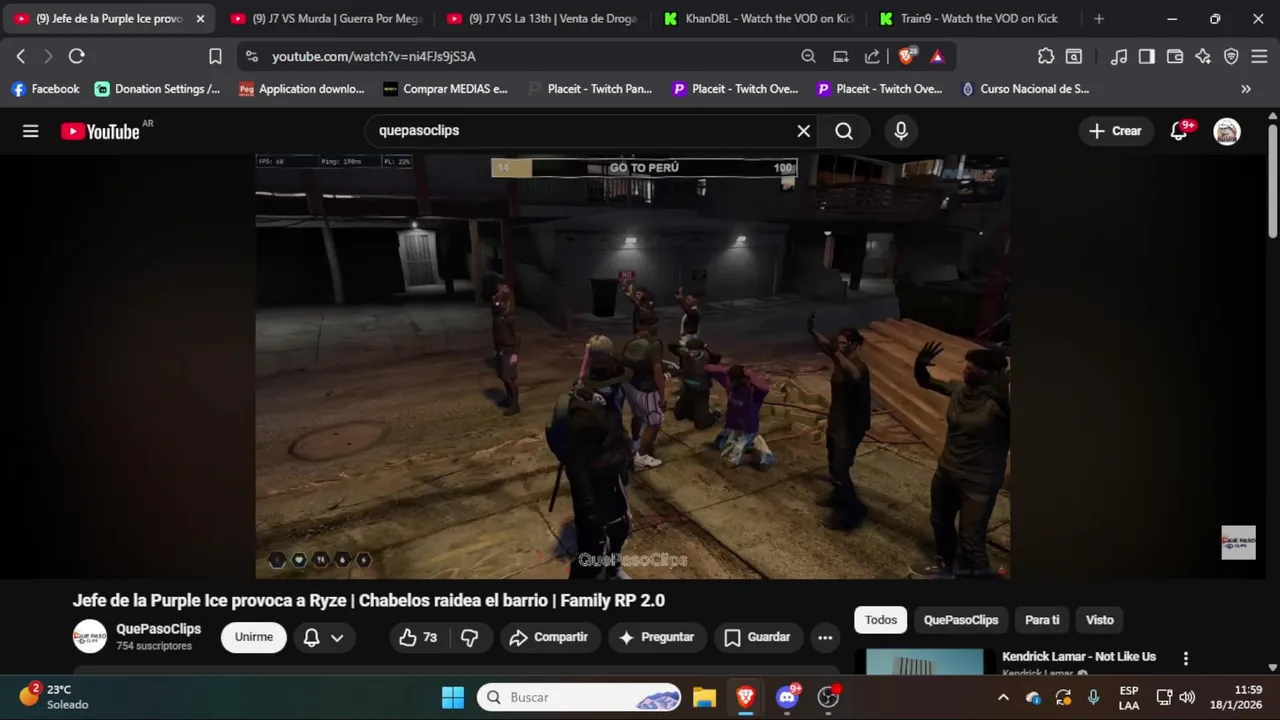Switch to Train9 Kick tab
Viewport: 1280px width, 720px height.
[x=974, y=18]
